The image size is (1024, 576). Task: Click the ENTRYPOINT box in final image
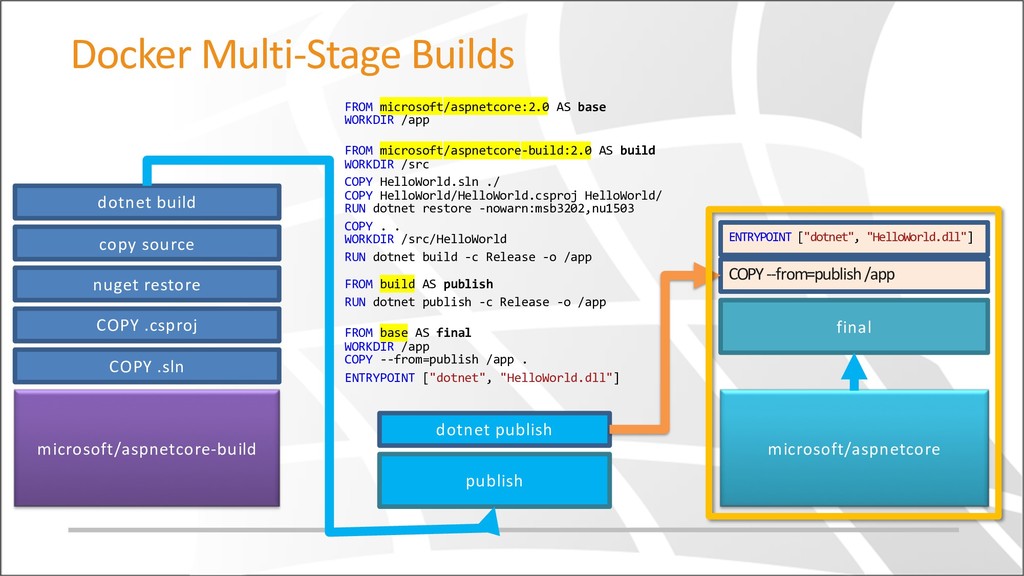(x=854, y=237)
